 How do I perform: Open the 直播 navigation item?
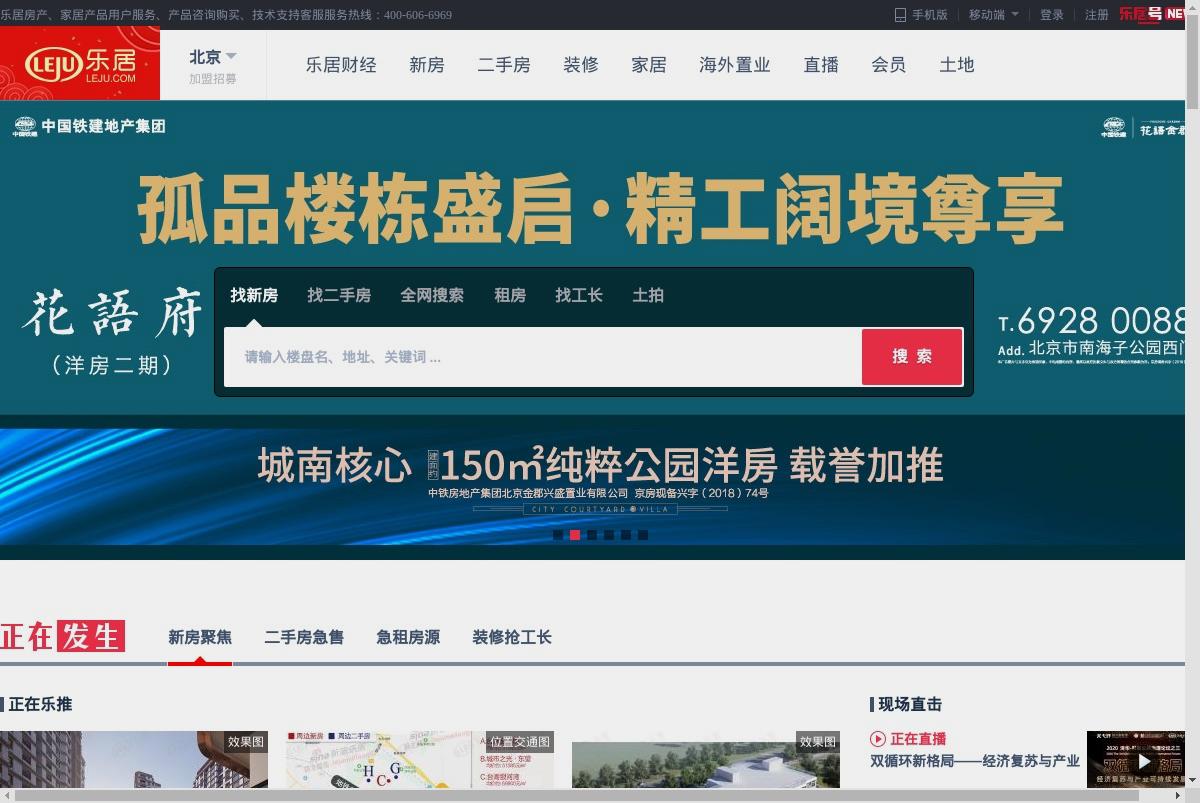821,65
